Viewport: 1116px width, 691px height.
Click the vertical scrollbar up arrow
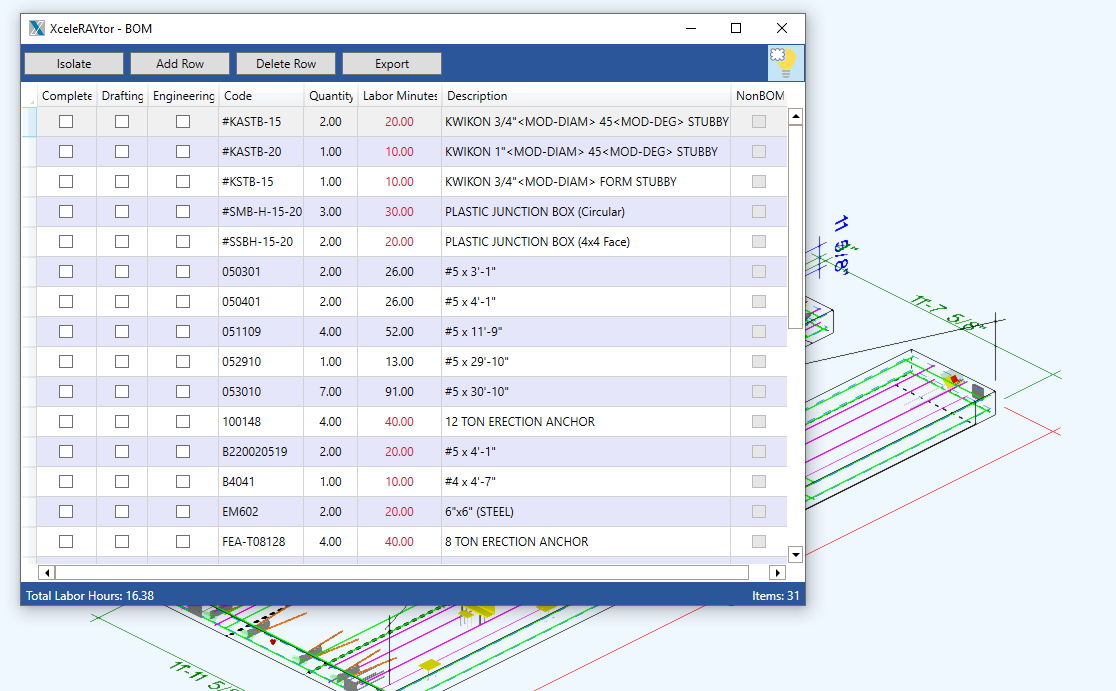click(796, 116)
